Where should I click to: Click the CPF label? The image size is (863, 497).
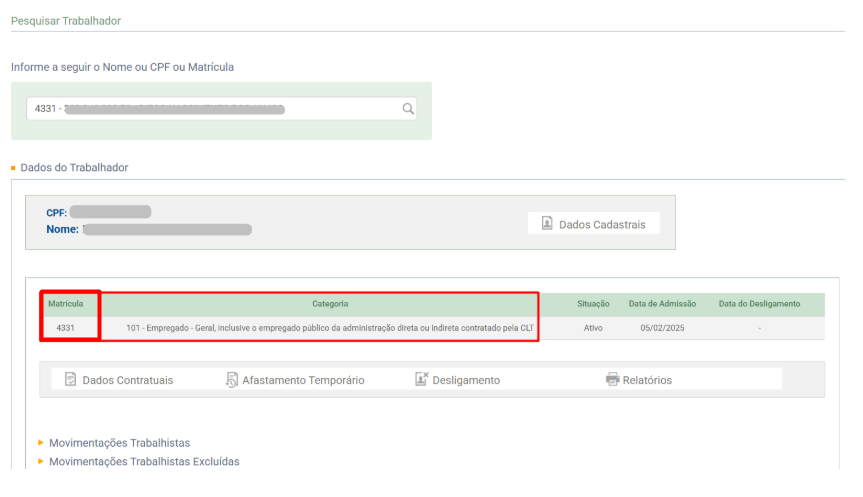point(56,212)
